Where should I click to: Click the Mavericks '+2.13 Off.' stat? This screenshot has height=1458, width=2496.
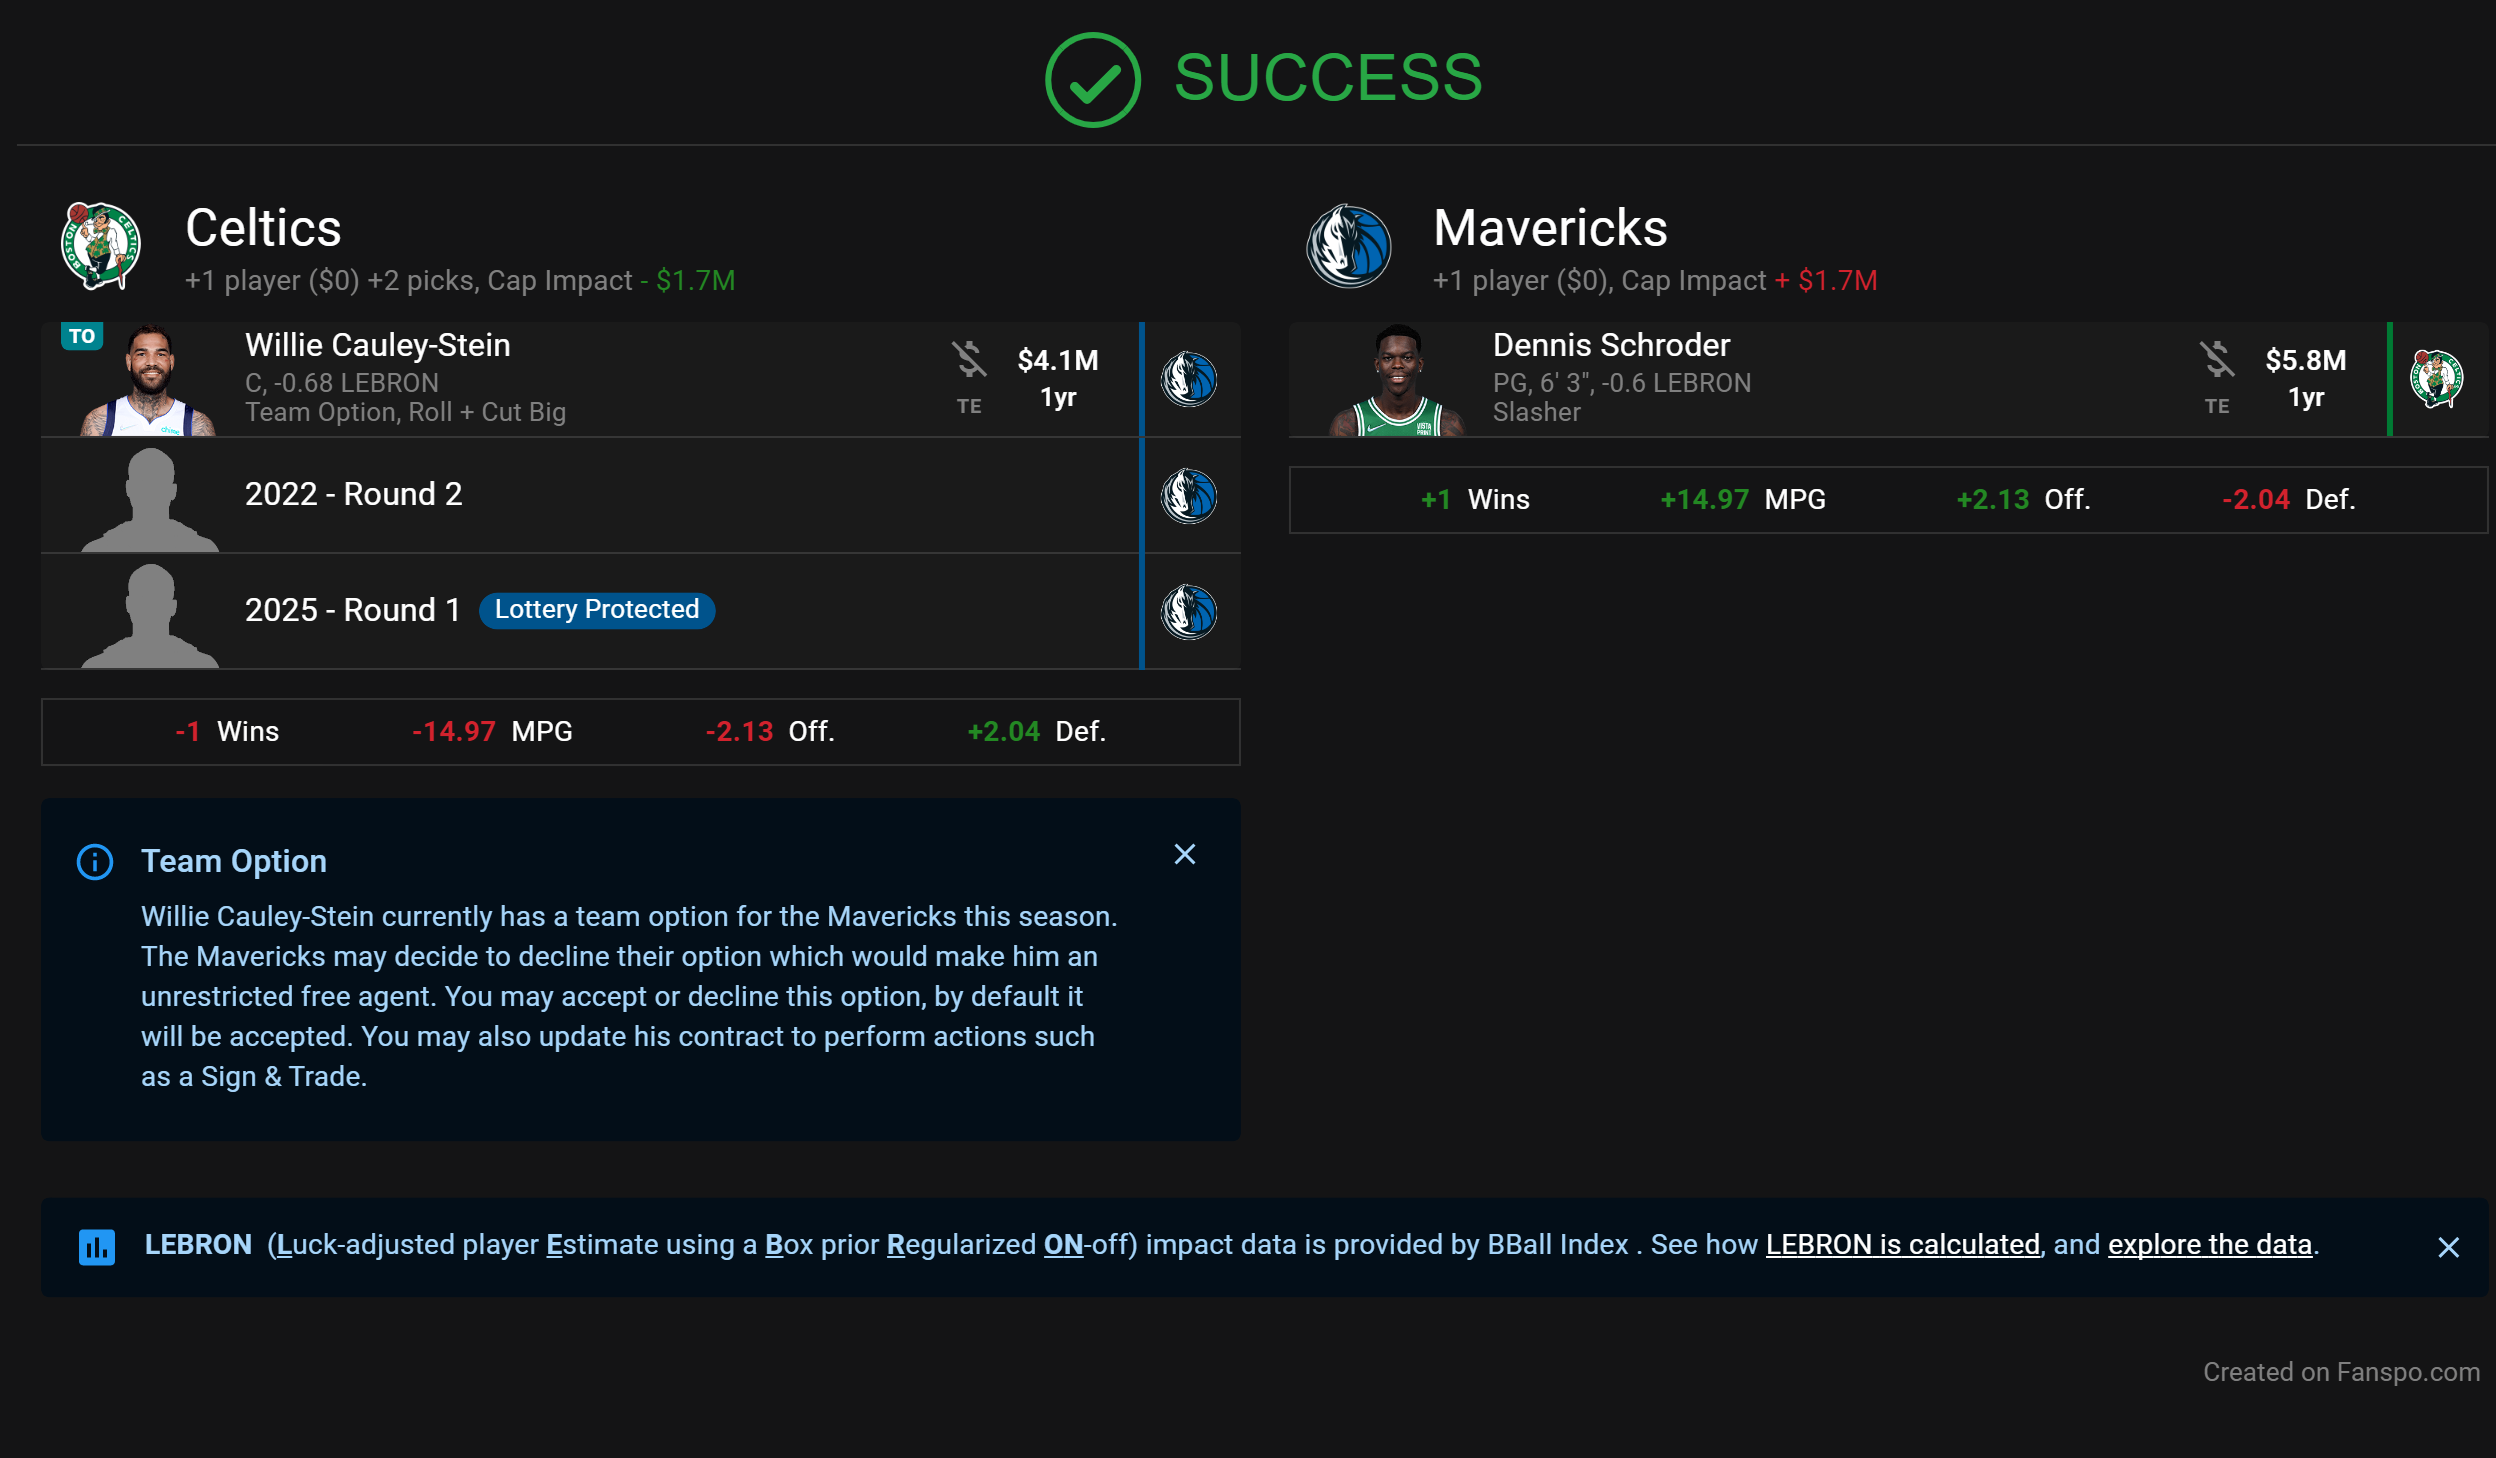click(x=2023, y=500)
